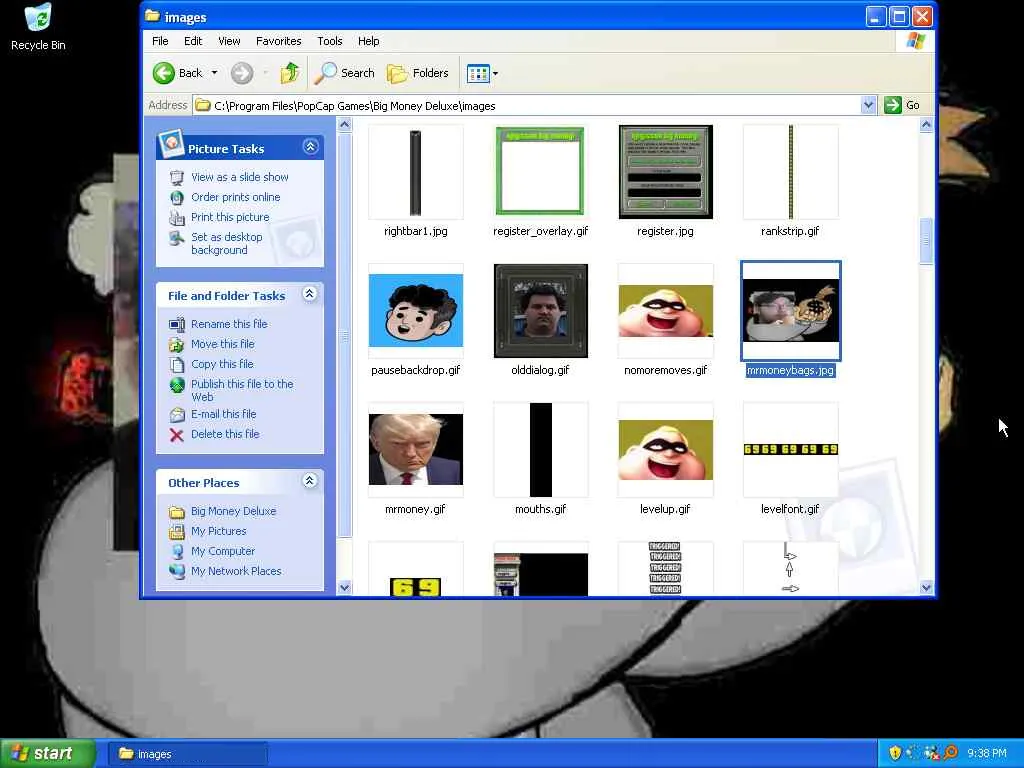Click the Start button

click(46, 754)
